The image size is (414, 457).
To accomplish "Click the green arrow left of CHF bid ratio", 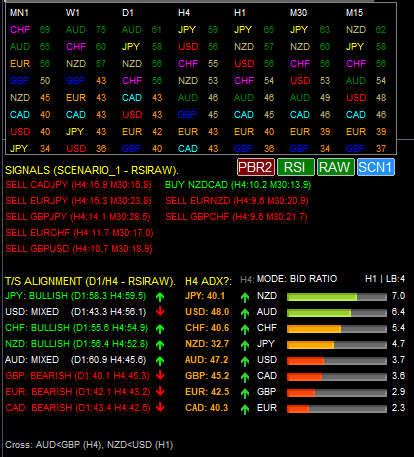I will click(245, 329).
